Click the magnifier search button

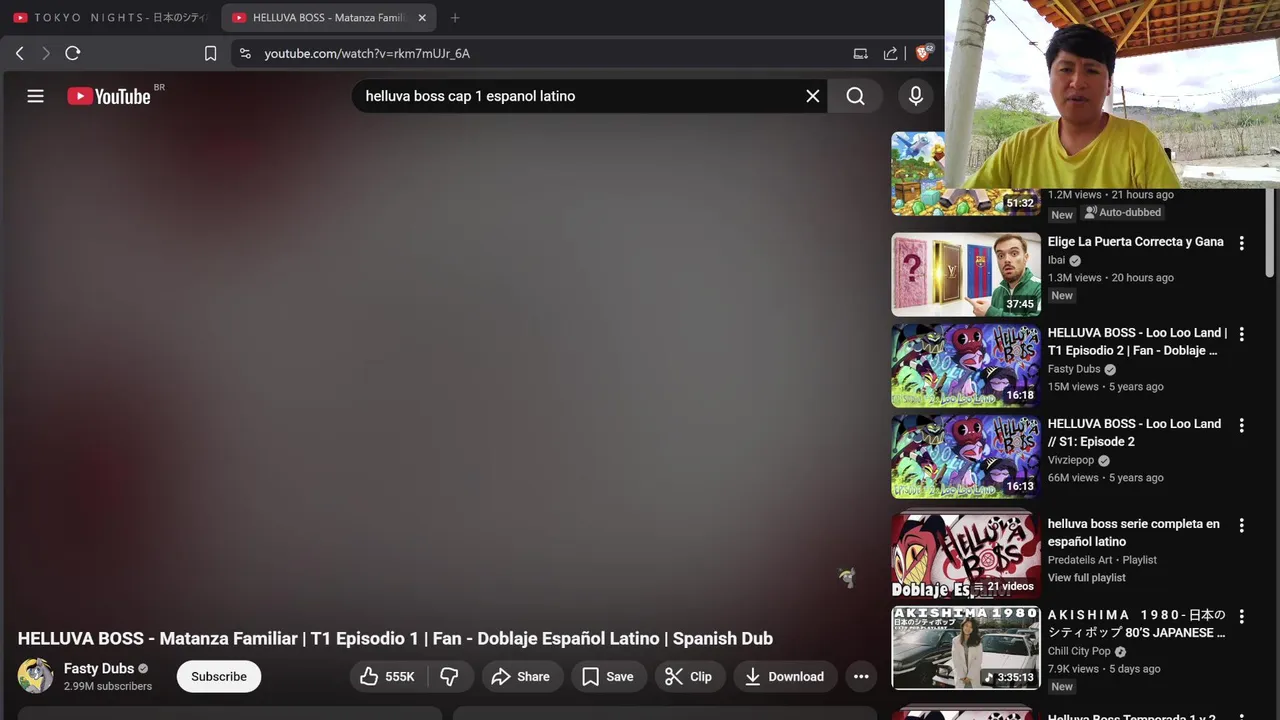855,96
